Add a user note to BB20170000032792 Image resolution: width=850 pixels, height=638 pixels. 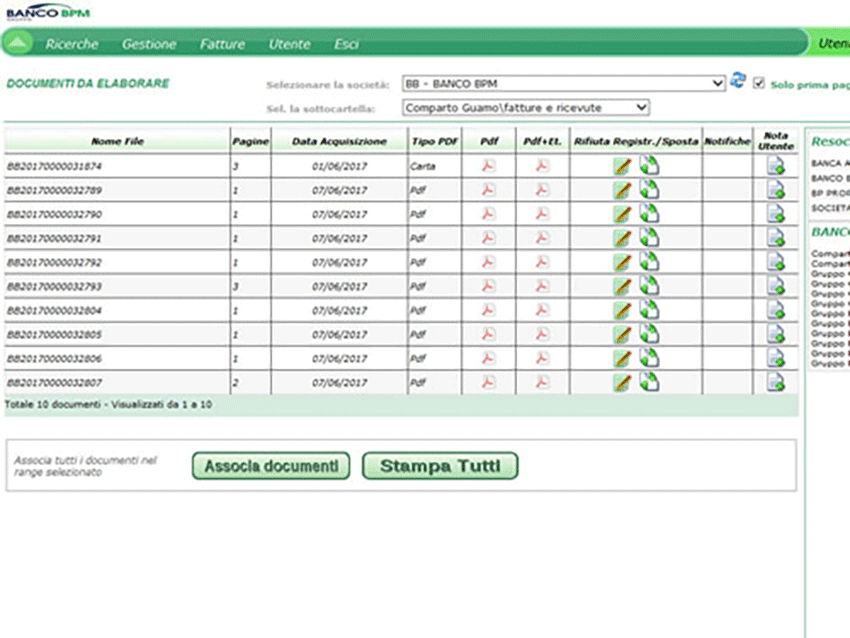(775, 262)
